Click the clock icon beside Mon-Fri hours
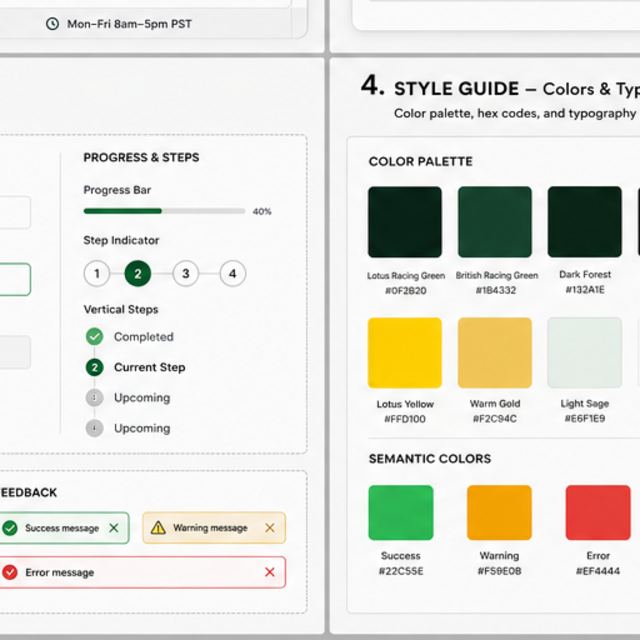640x640 pixels. [52, 24]
